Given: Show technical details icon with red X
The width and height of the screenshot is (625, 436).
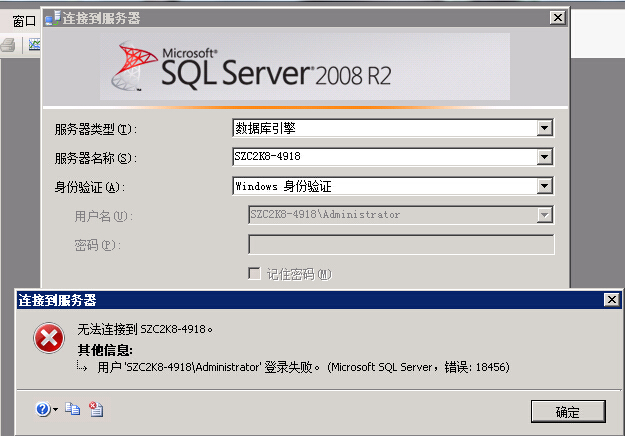Looking at the screenshot, I should 95,409.
